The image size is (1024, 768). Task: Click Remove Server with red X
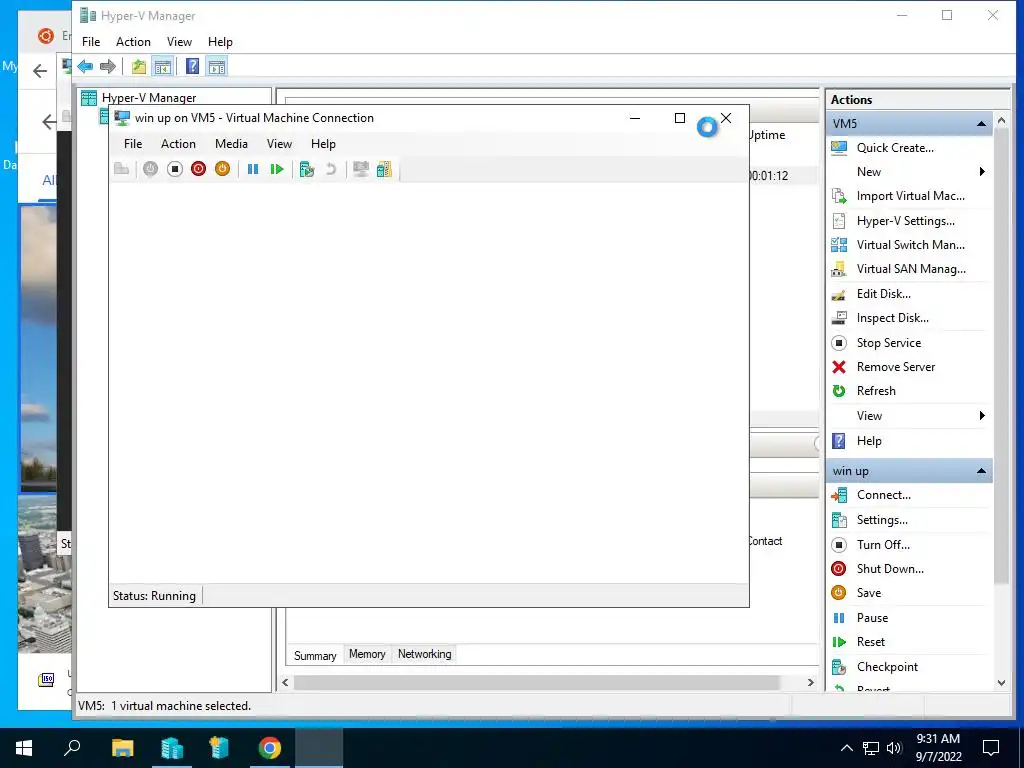(896, 367)
